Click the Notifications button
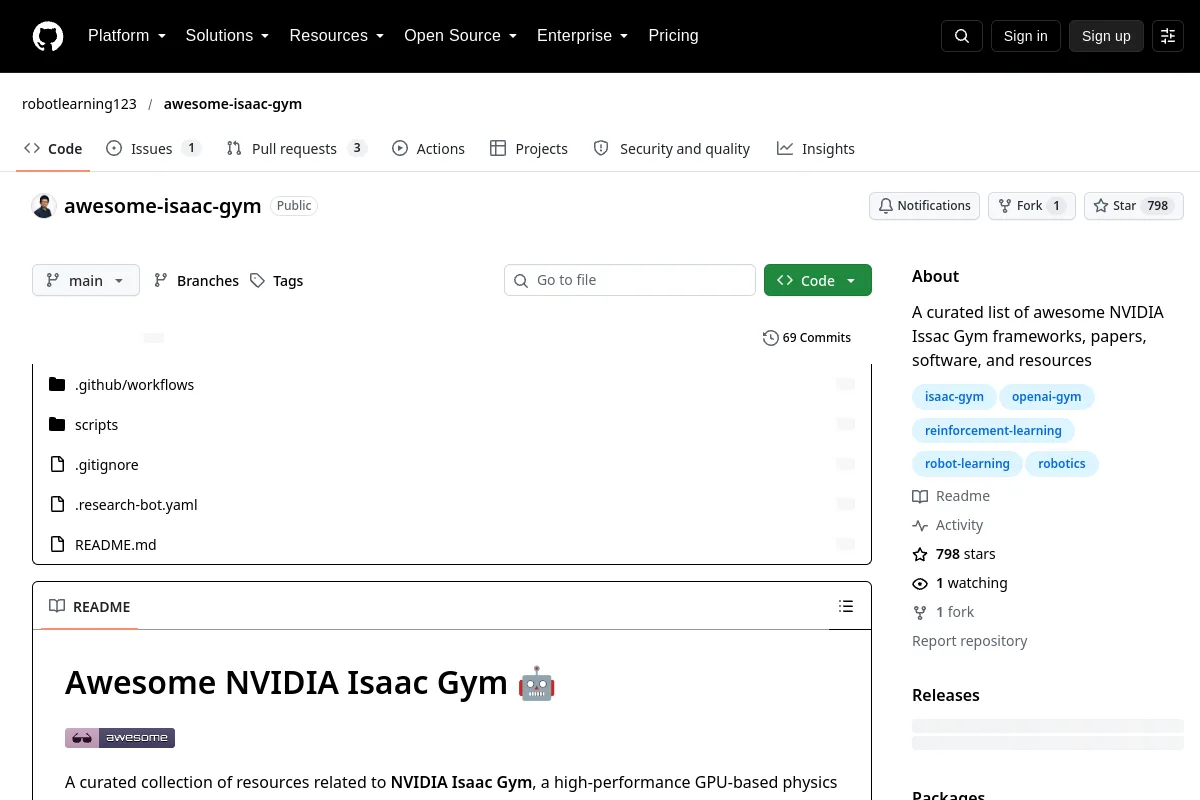Viewport: 1200px width, 800px height. point(924,206)
